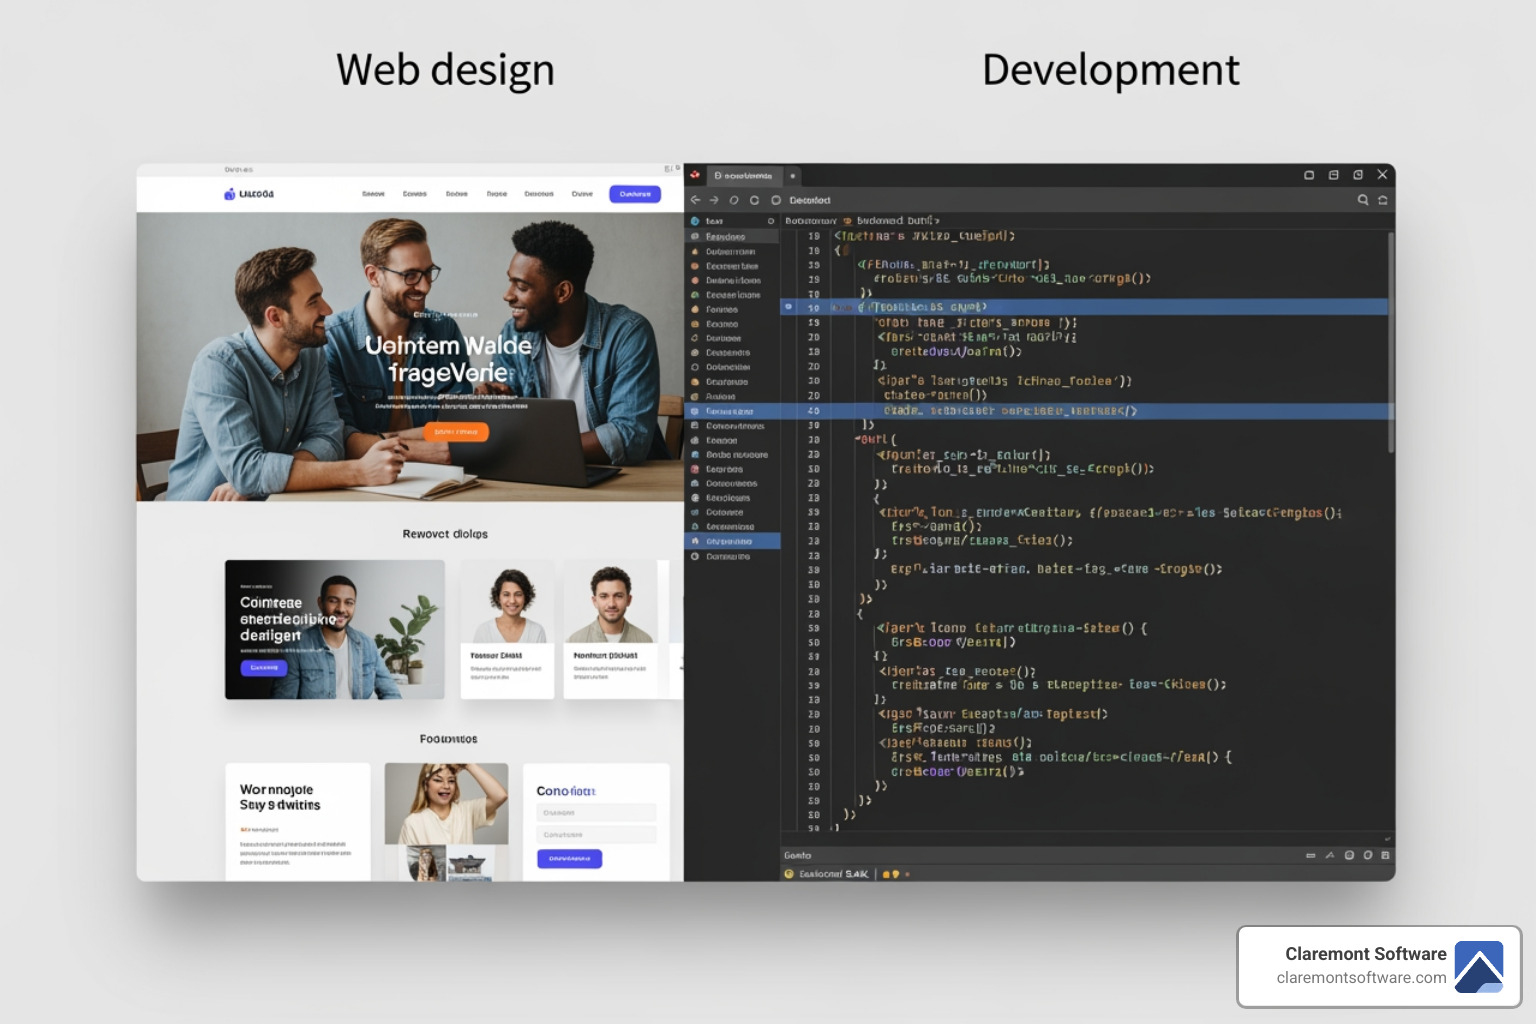
Task: Click the blue navigation button in the website header
Action: (x=635, y=194)
